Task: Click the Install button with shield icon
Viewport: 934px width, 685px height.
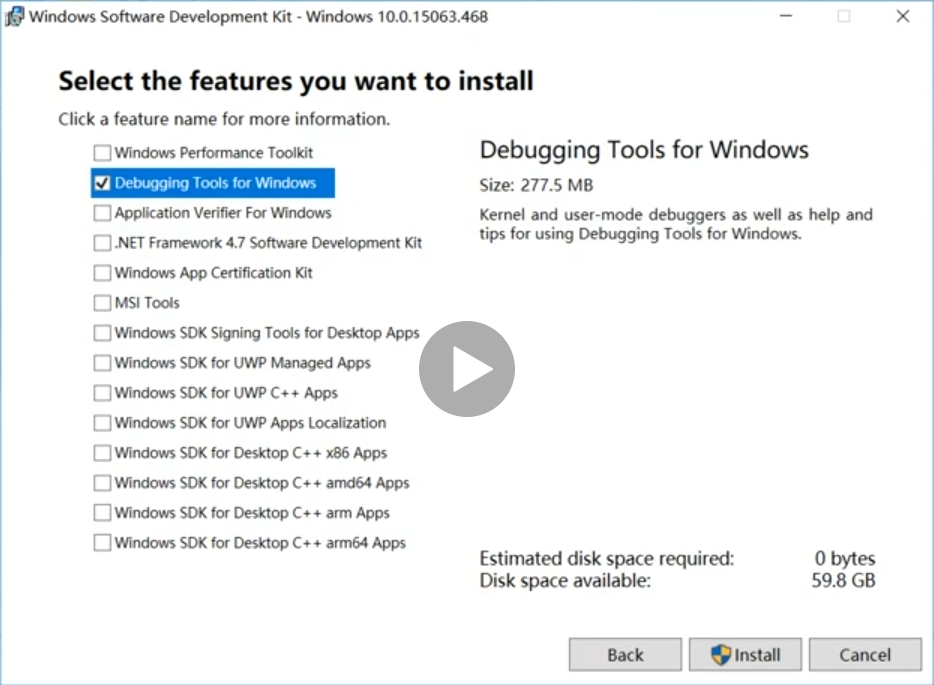Action: [x=745, y=655]
